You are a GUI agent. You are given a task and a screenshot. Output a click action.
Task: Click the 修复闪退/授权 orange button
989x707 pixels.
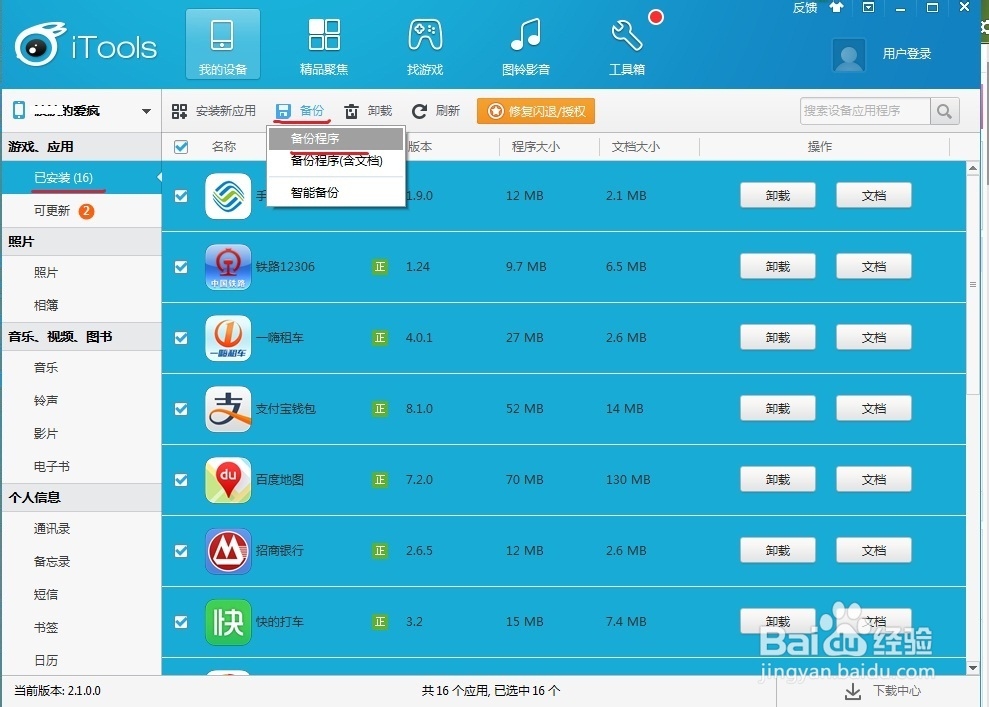pyautogui.click(x=535, y=111)
